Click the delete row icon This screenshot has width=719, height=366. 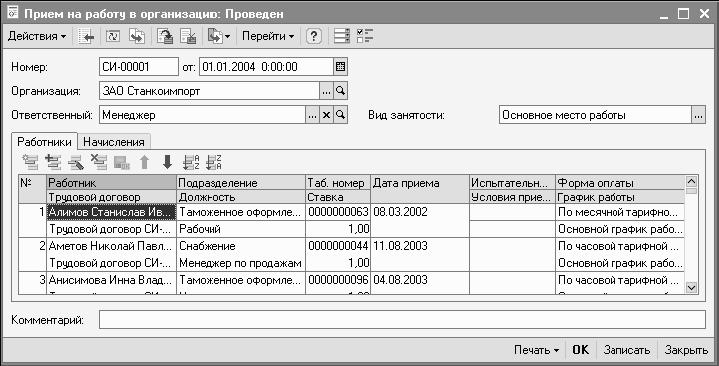tap(99, 162)
